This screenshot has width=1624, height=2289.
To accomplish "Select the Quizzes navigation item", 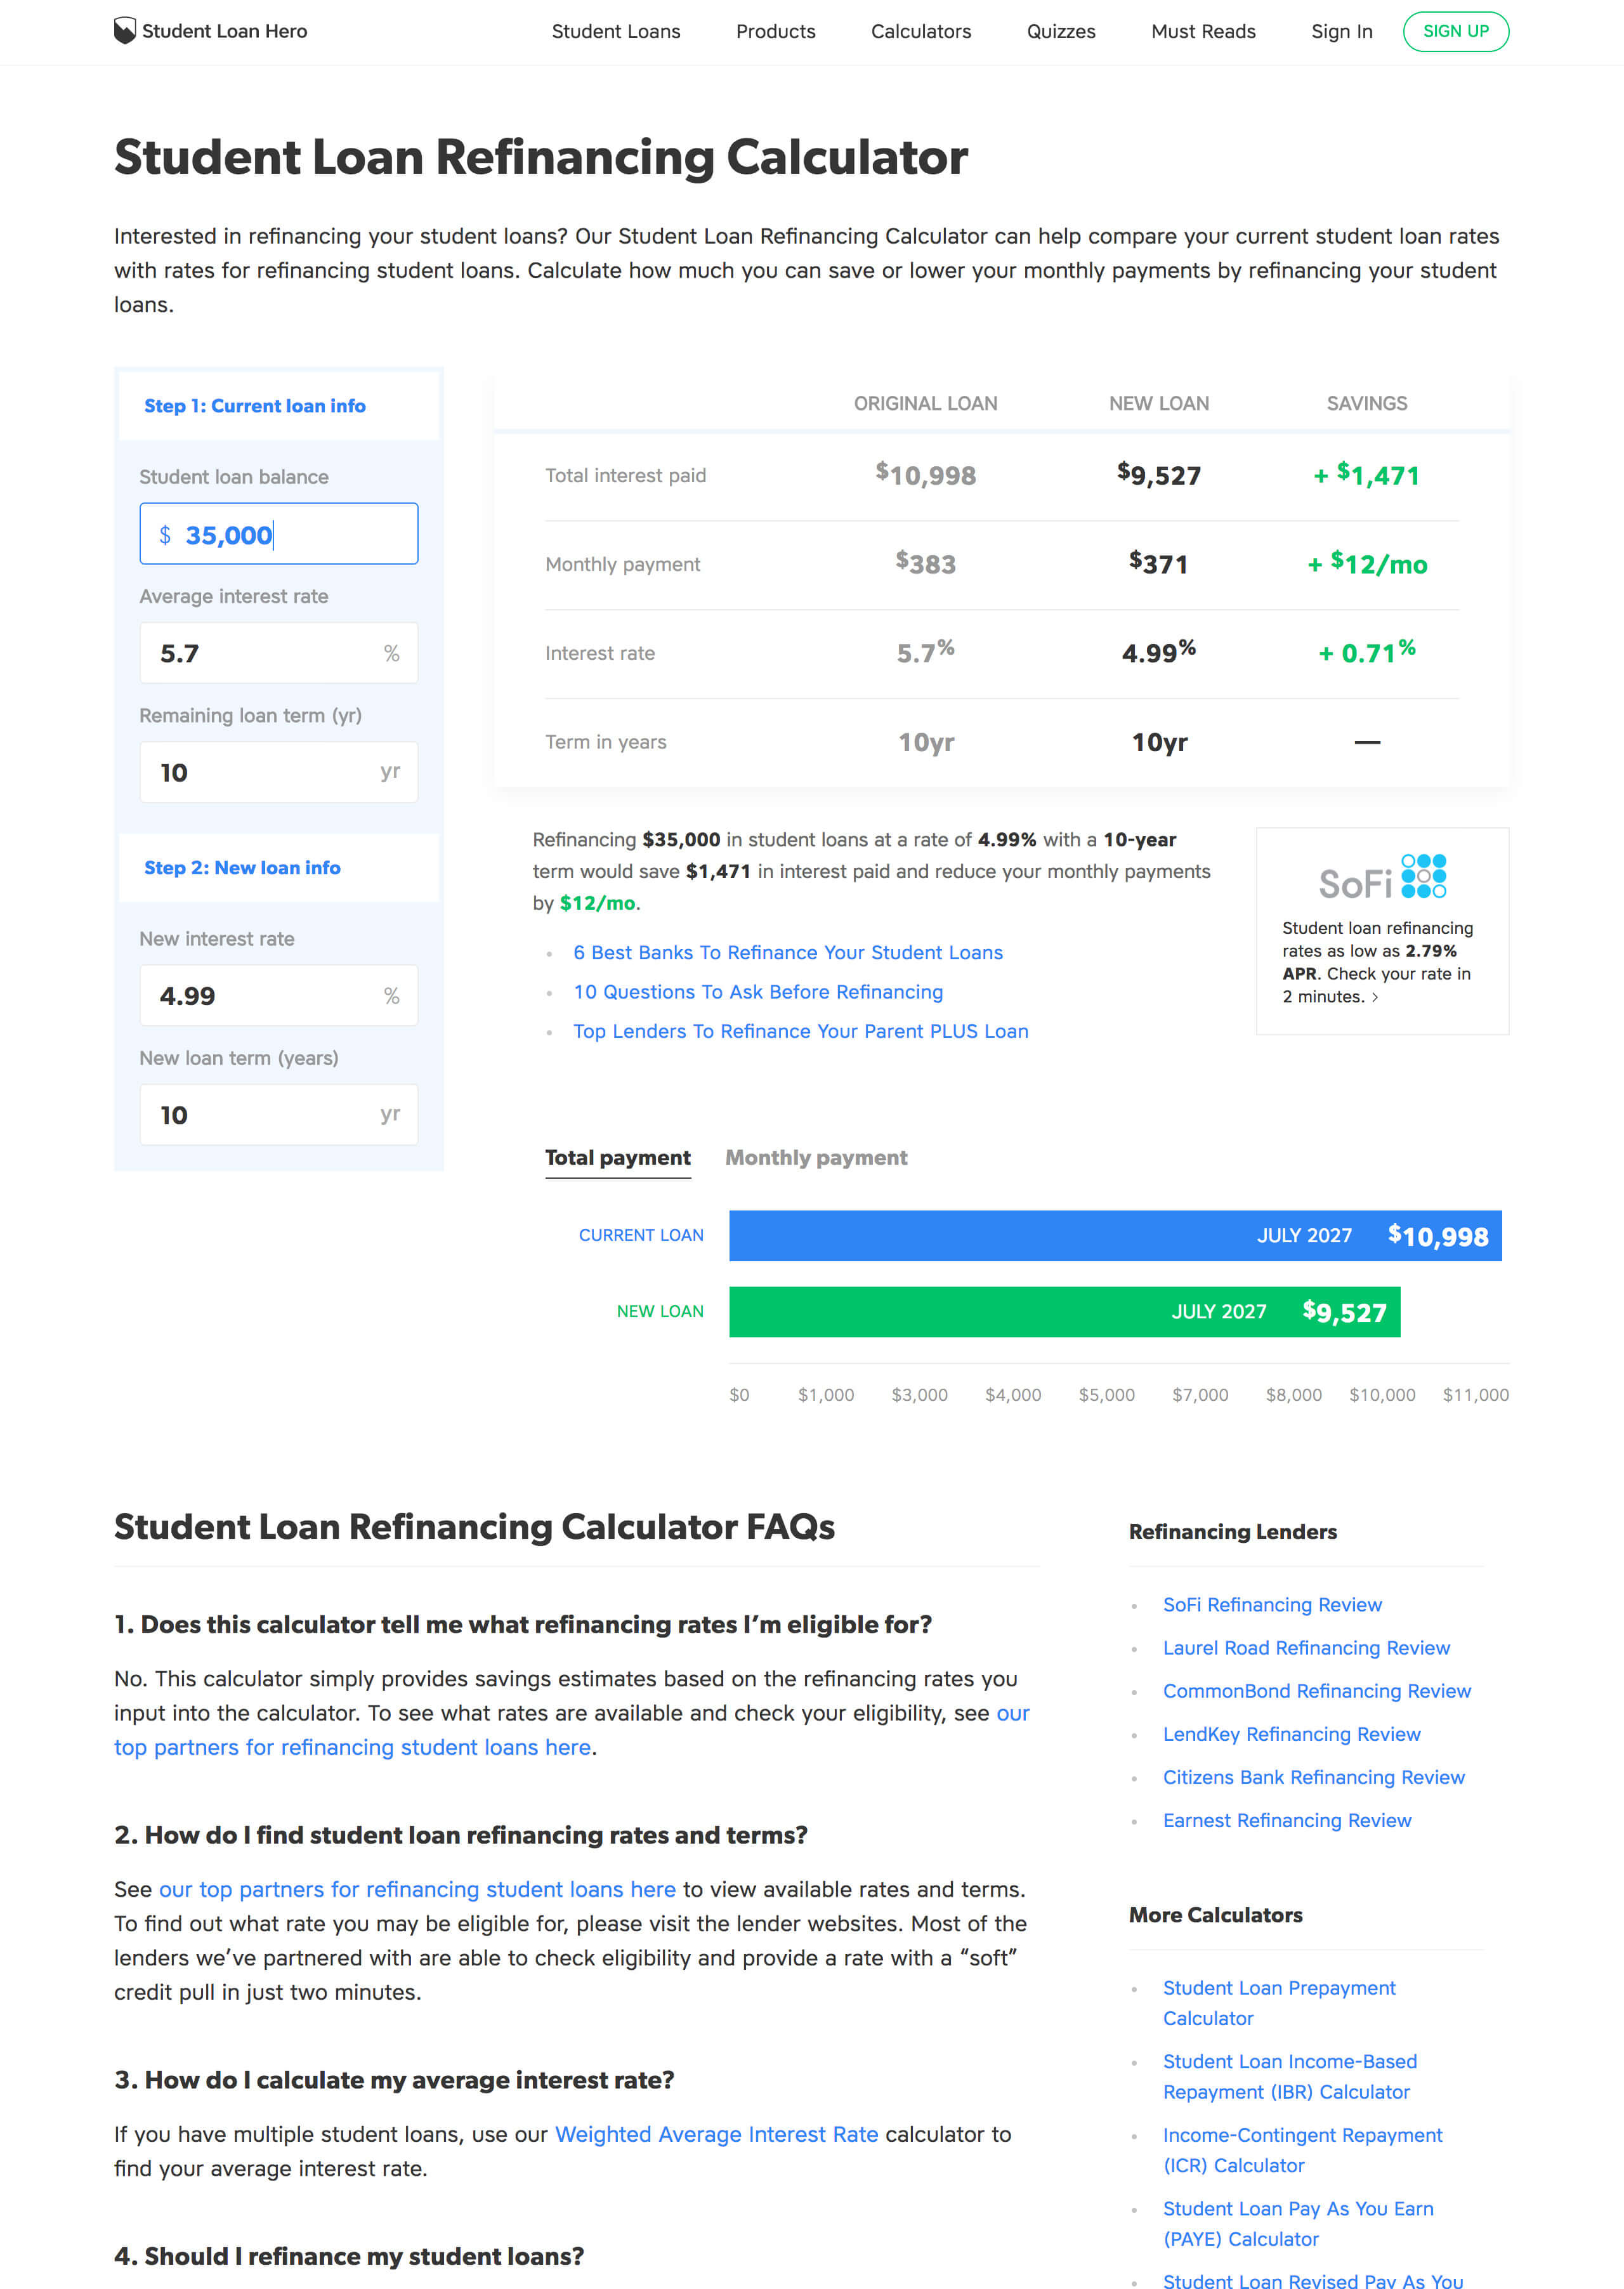I will (1060, 31).
